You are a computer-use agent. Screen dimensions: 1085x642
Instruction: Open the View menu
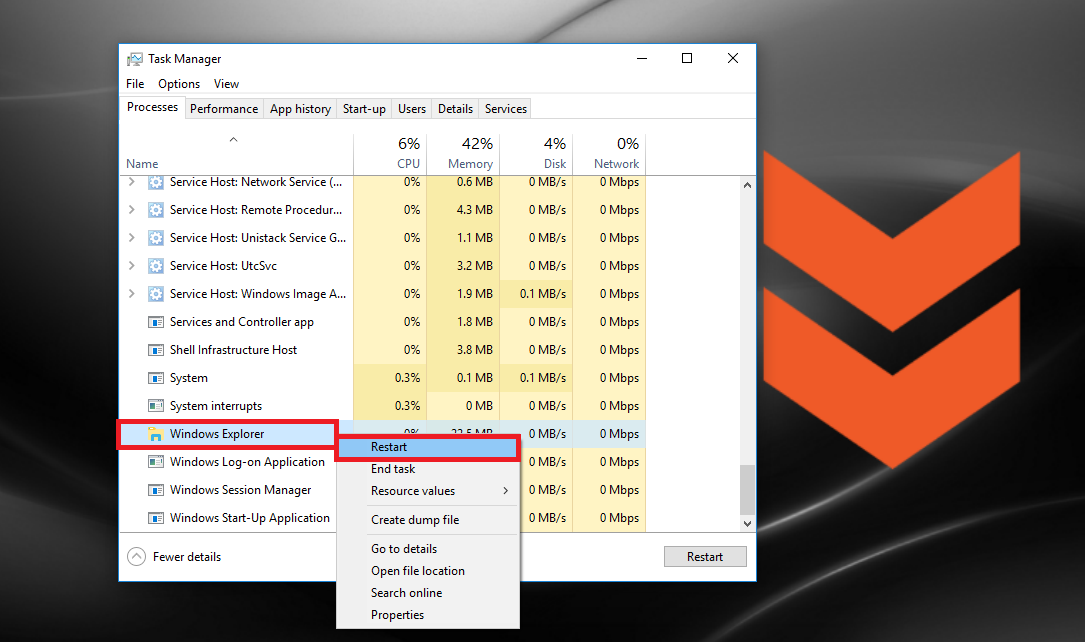[x=226, y=84]
